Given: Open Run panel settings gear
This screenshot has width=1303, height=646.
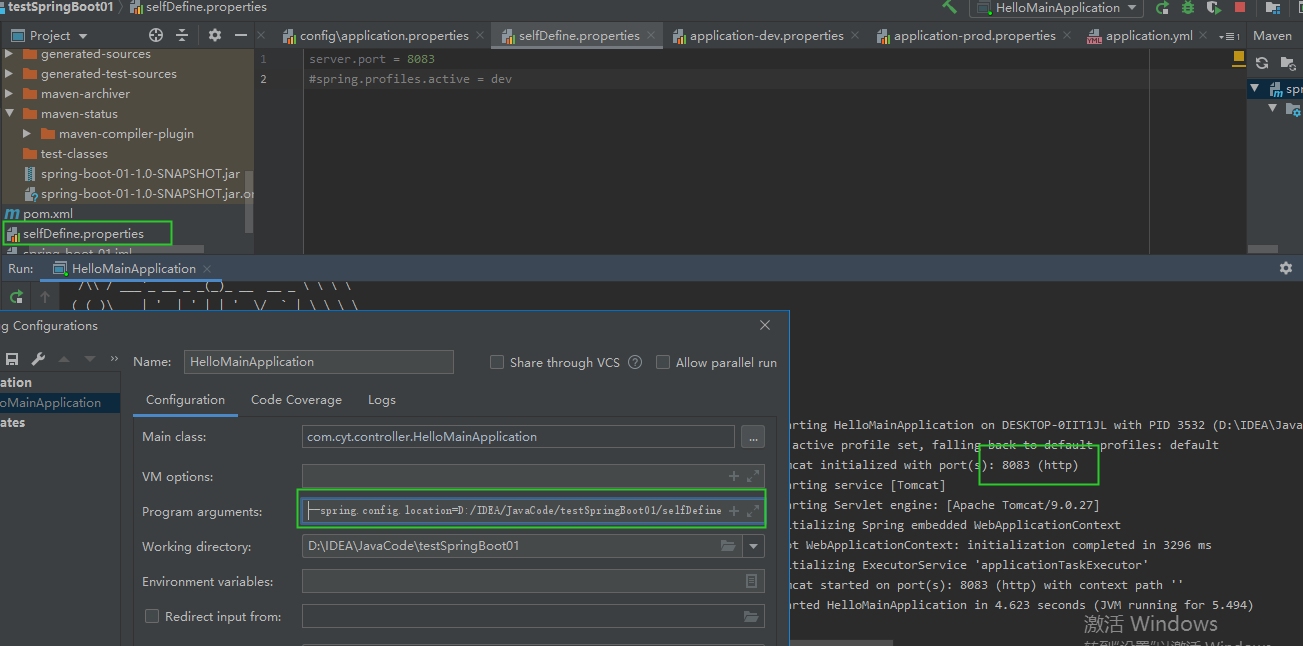Looking at the screenshot, I should click(x=1286, y=268).
